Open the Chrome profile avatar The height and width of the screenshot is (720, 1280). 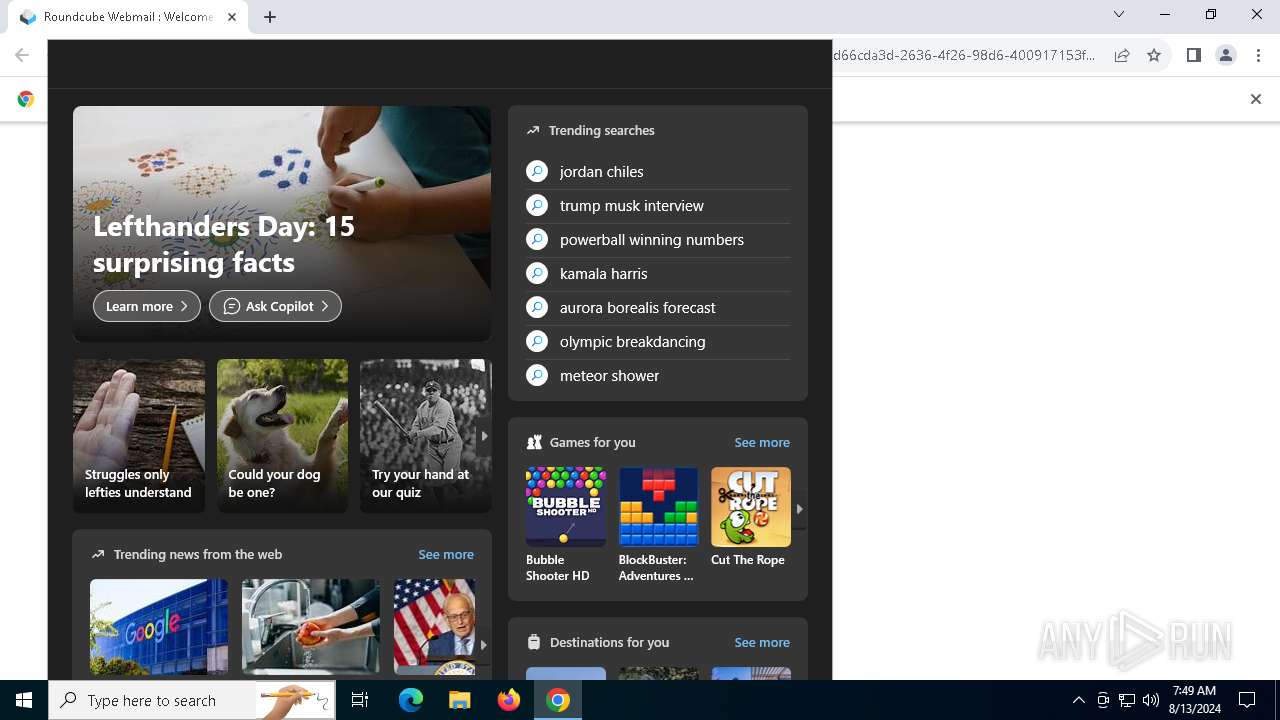coord(1226,56)
